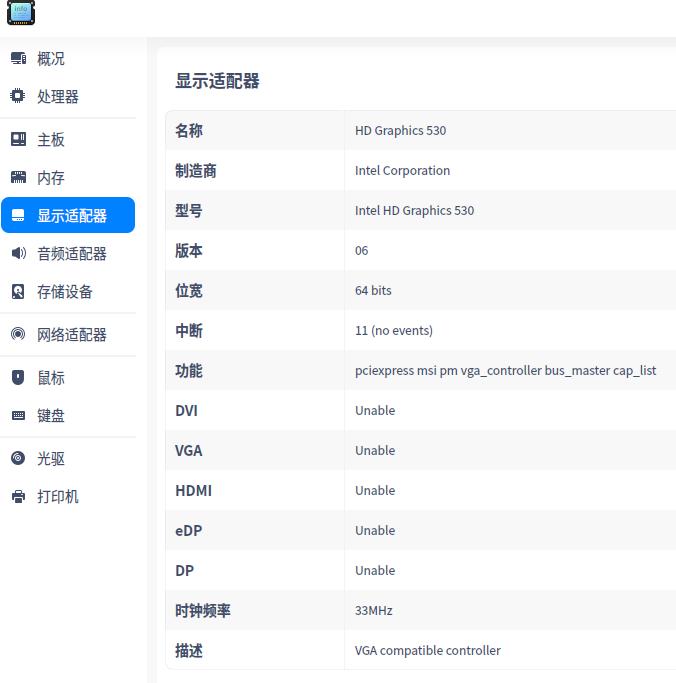This screenshot has width=676, height=683.
Task: Click the Unable value in HDMI row
Action: (375, 490)
